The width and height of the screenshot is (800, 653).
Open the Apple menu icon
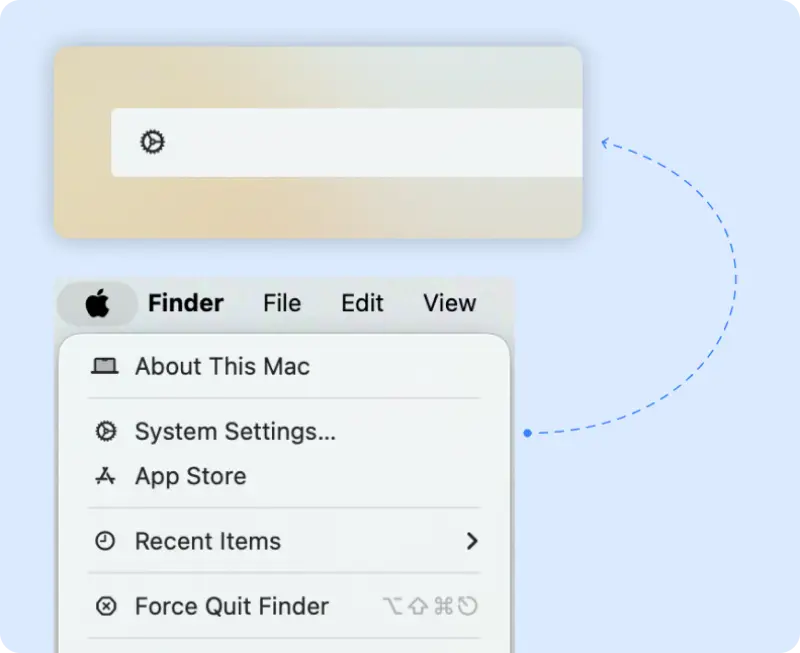point(97,304)
